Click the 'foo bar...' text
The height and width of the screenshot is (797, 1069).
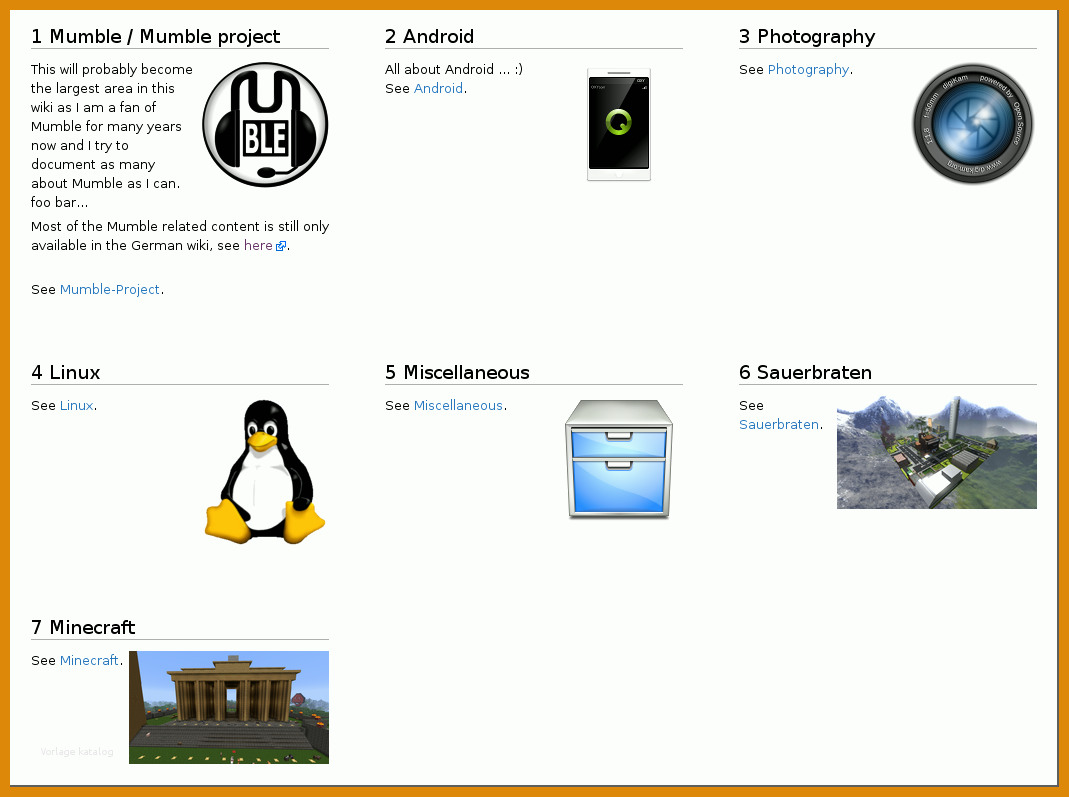point(59,202)
